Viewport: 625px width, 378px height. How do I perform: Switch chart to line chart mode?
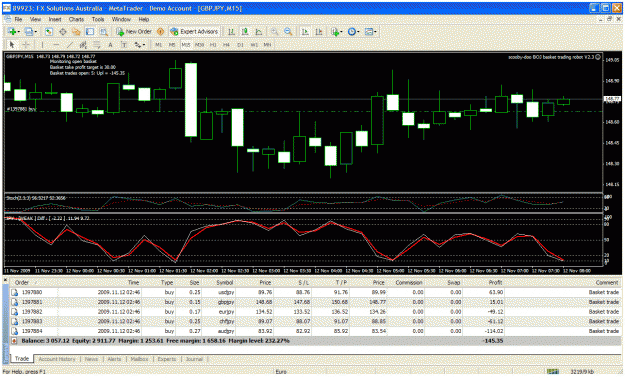coord(259,32)
